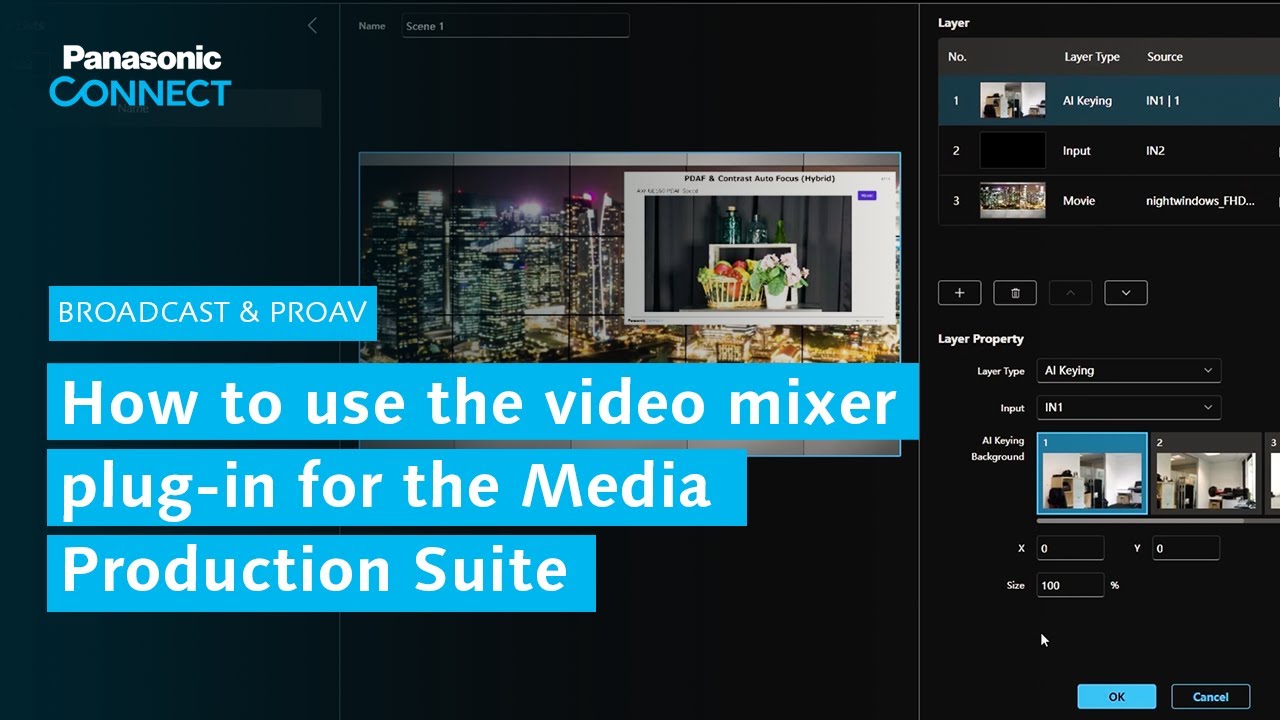Select layer row 3 Movie nightwindows
The height and width of the screenshot is (720, 1280).
[x=1109, y=200]
